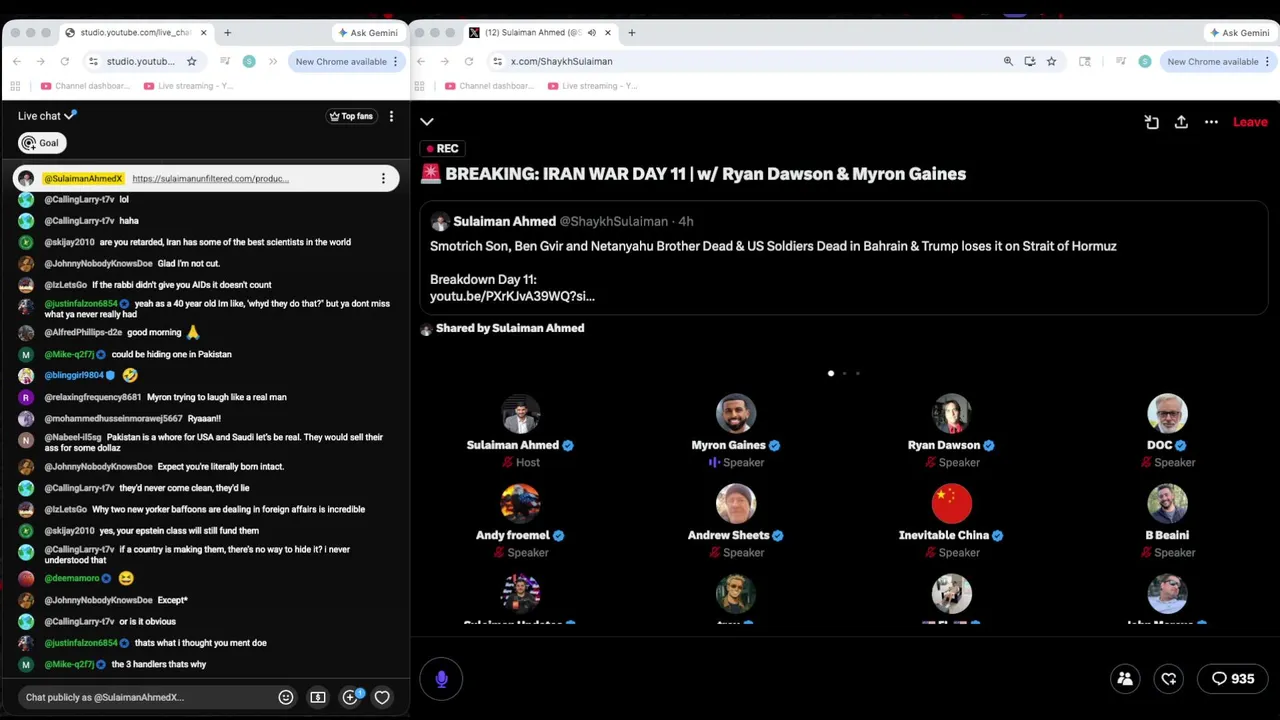Viewport: 1280px width, 720px height.
Task: Collapse the Space with down chevron
Action: pos(427,122)
